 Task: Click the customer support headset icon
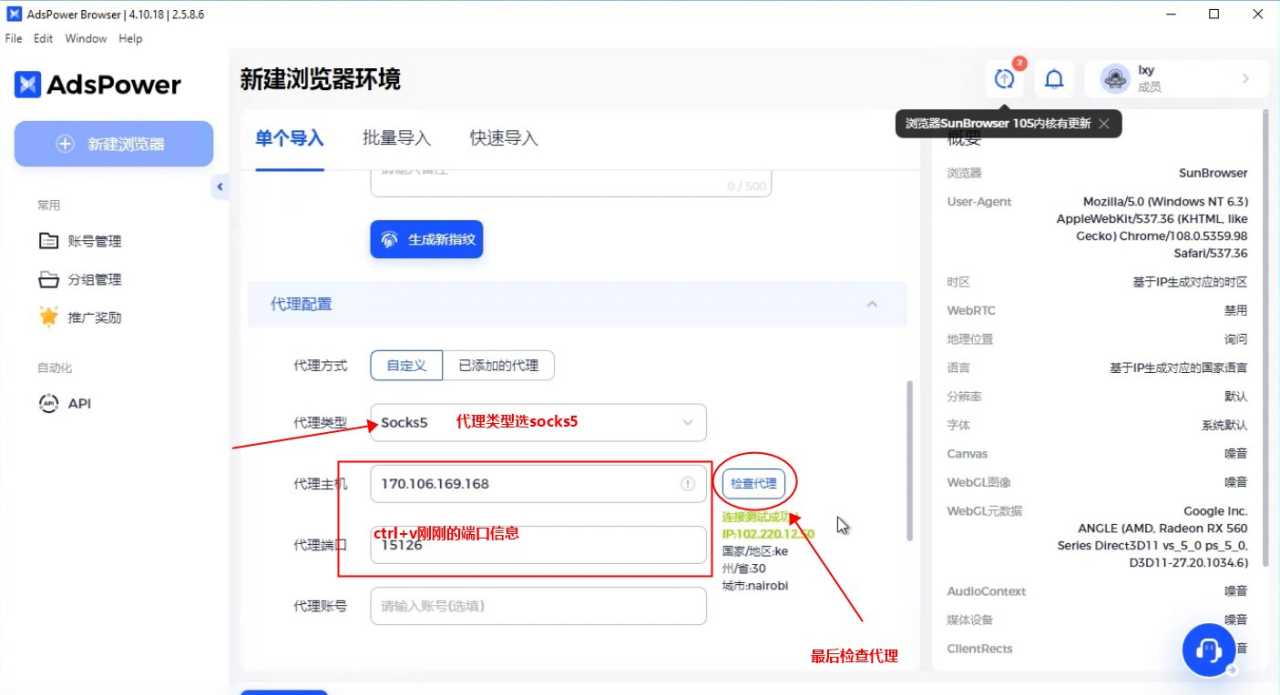pos(1208,650)
